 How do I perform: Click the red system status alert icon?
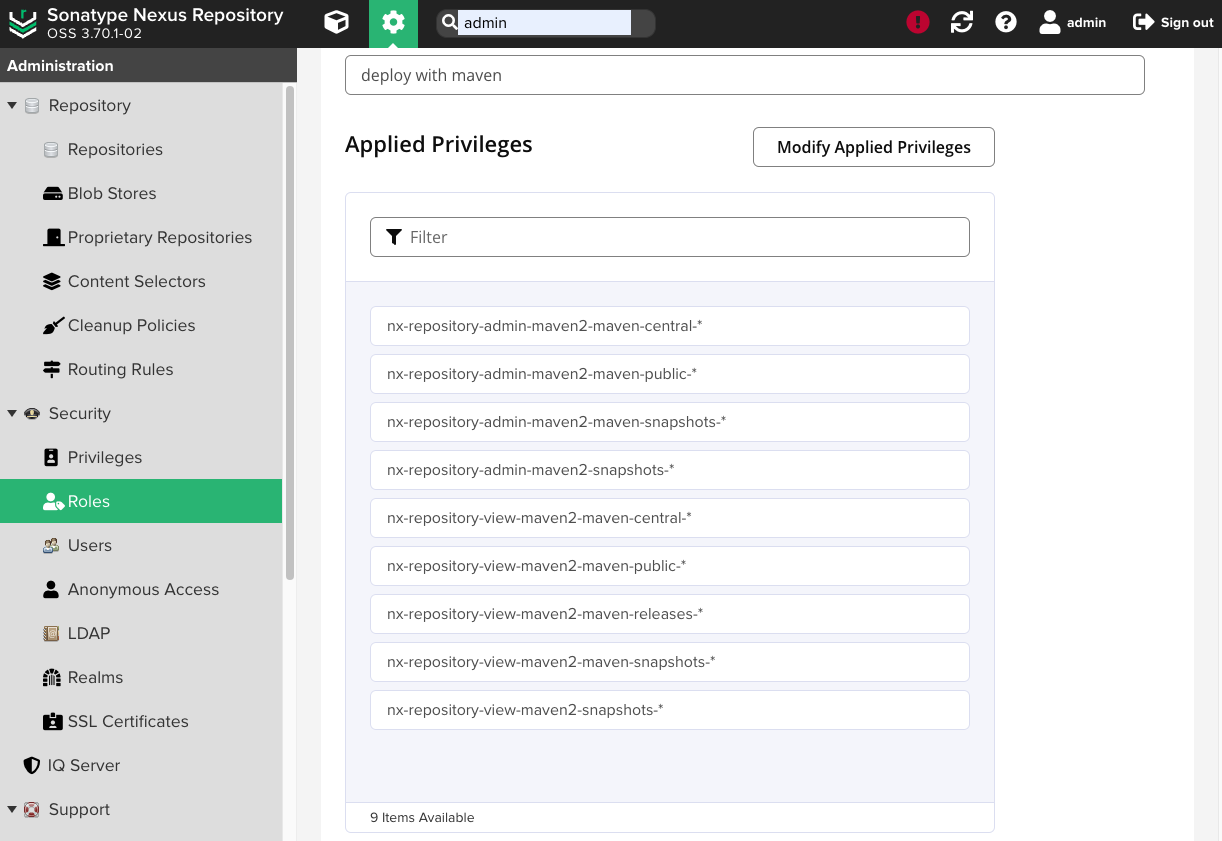click(917, 22)
